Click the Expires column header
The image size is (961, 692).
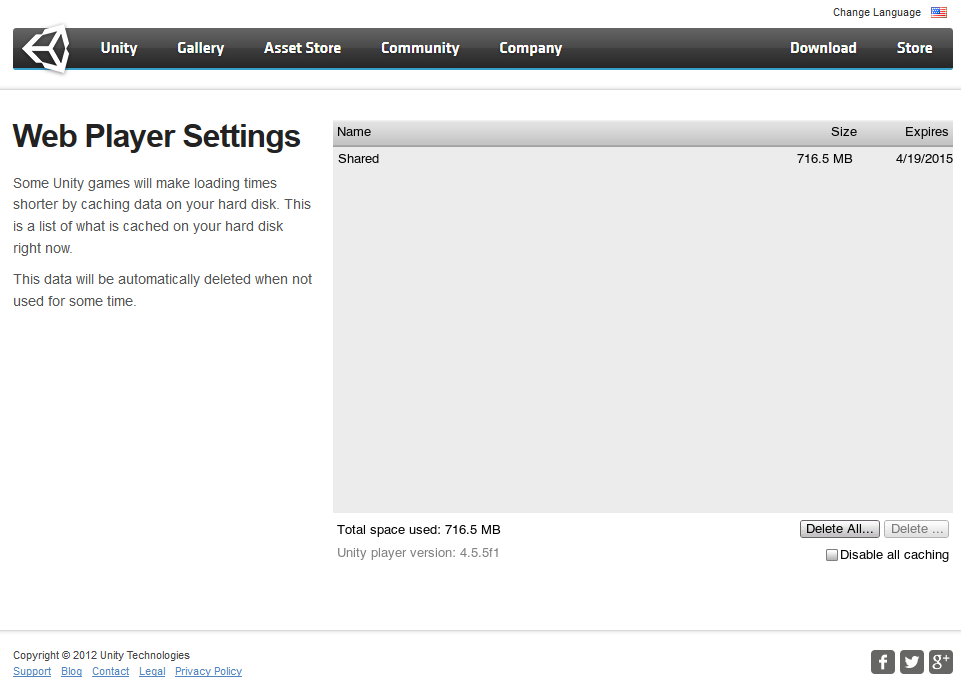click(926, 132)
